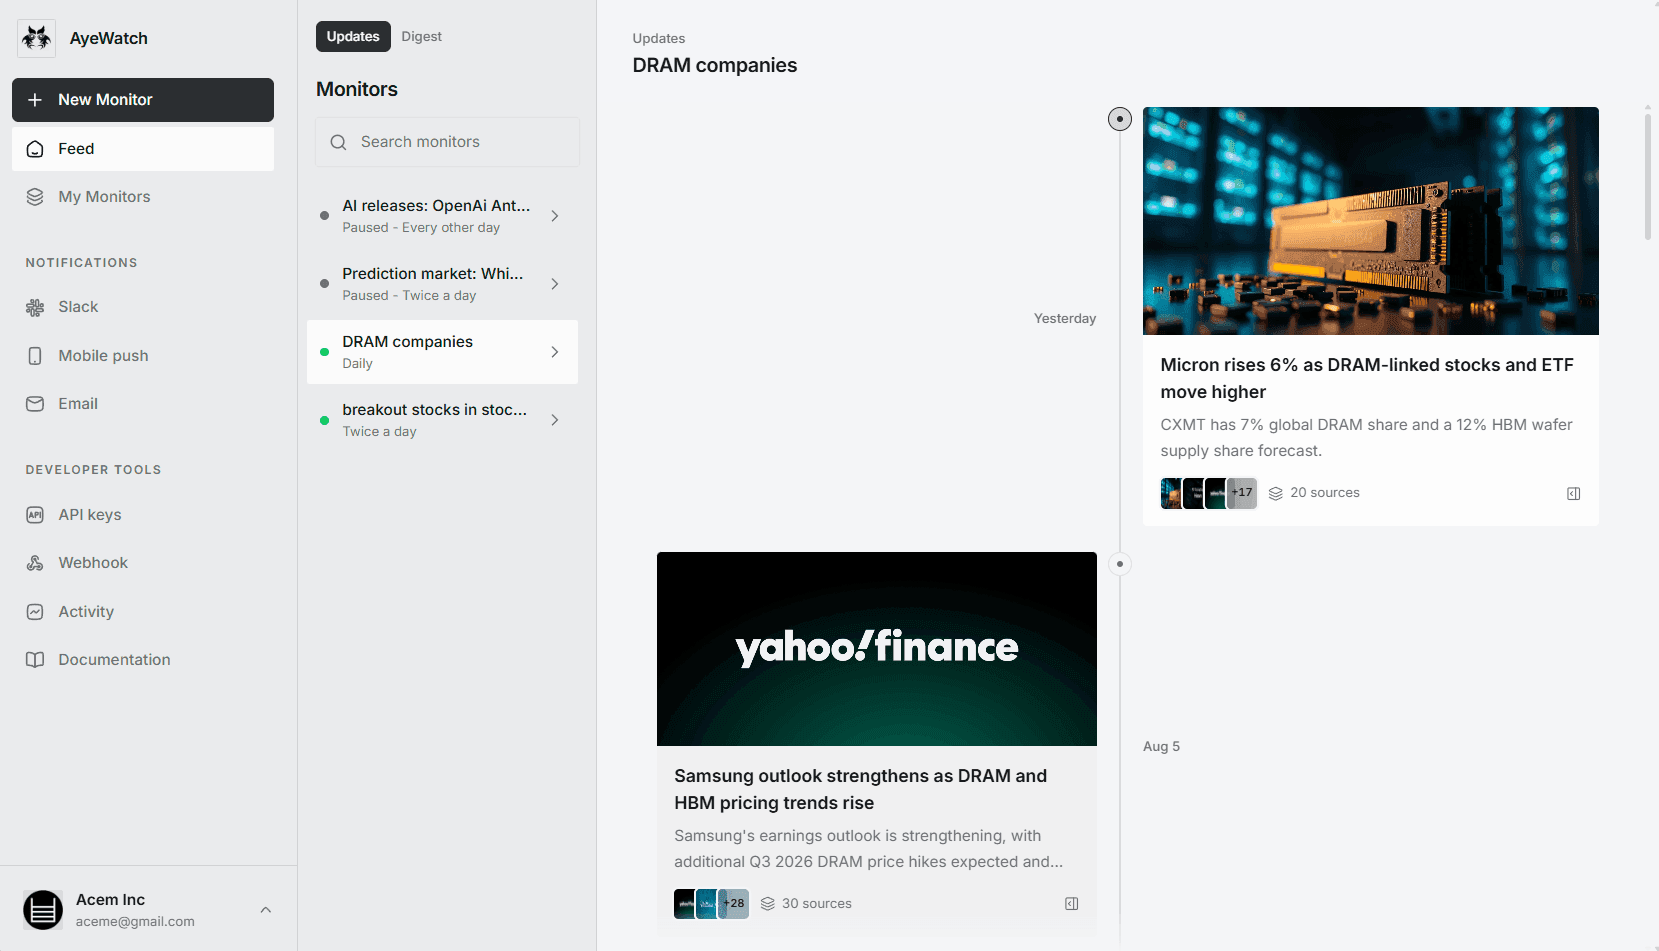This screenshot has height=951, width=1659.
Task: Open Slack notification settings
Action: (x=143, y=307)
